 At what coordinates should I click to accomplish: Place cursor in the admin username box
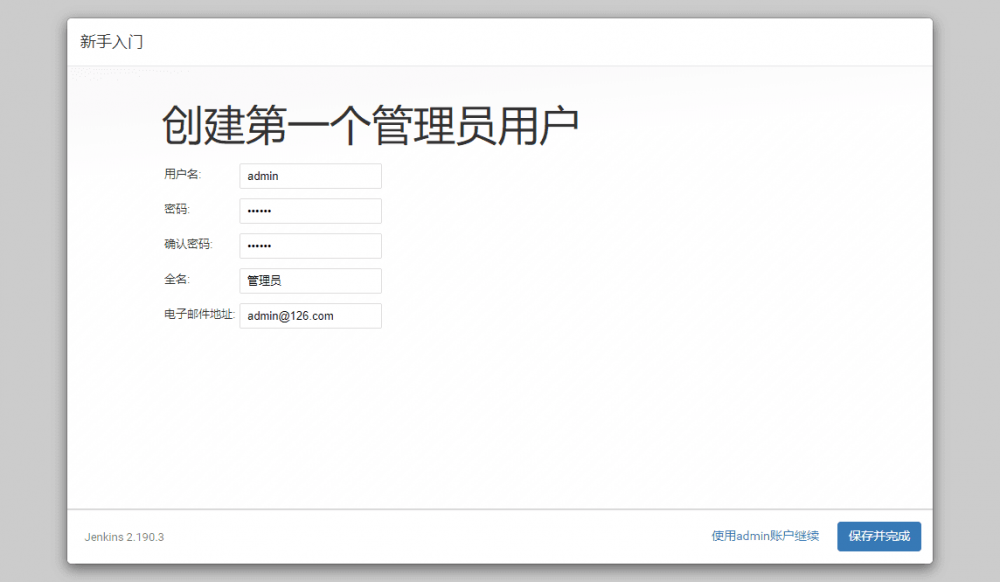(310, 175)
